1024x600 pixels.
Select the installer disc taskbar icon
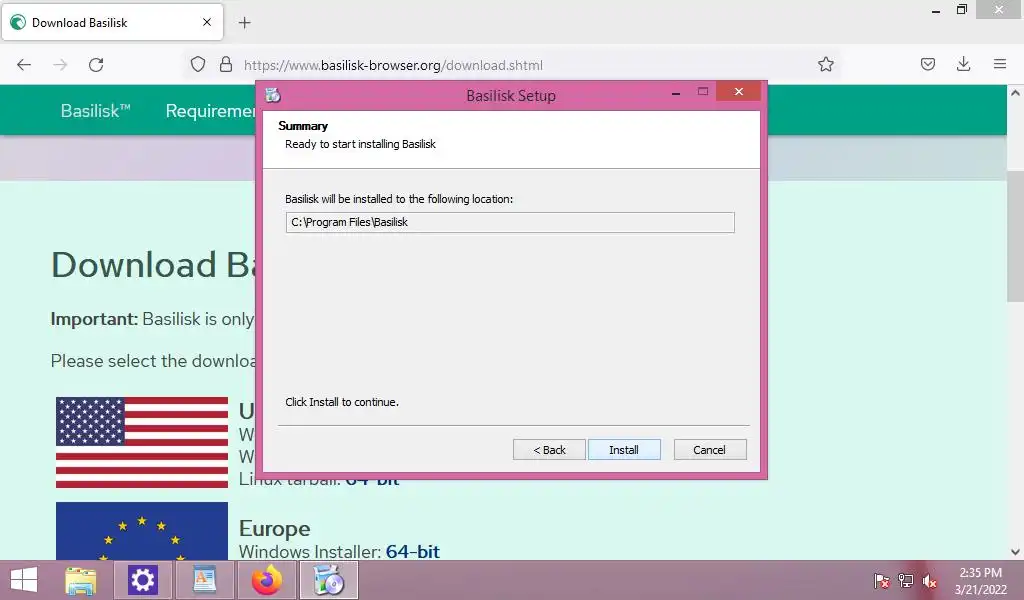[328, 580]
